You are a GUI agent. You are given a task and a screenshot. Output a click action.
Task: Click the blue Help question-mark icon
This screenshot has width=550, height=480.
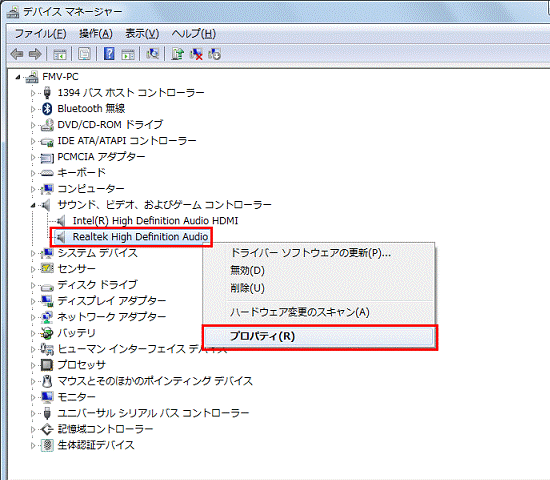(109, 54)
